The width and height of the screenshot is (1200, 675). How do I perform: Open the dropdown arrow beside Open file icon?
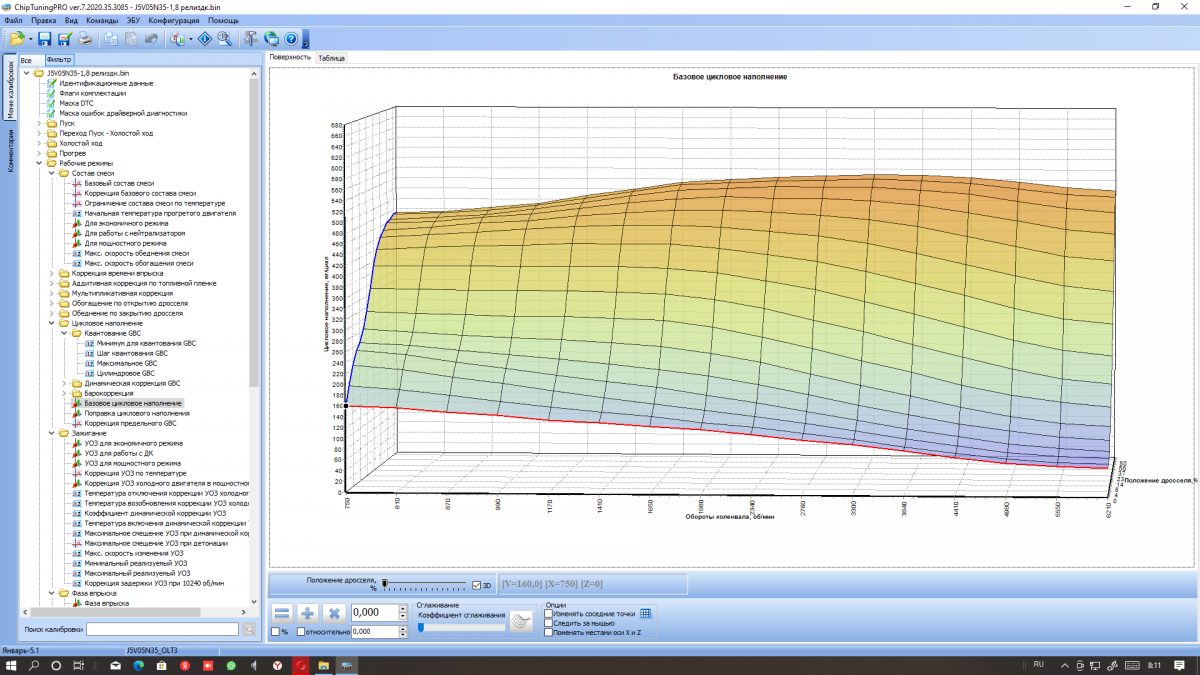[31, 39]
